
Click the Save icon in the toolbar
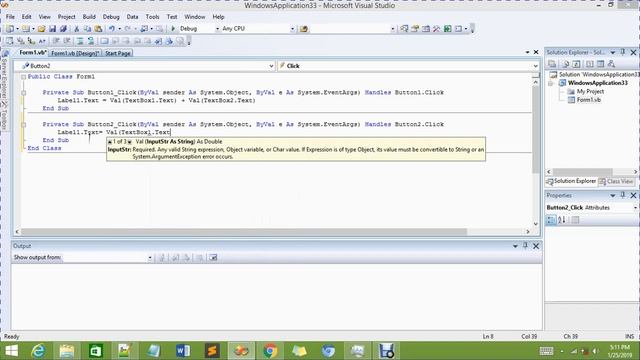click(52, 29)
